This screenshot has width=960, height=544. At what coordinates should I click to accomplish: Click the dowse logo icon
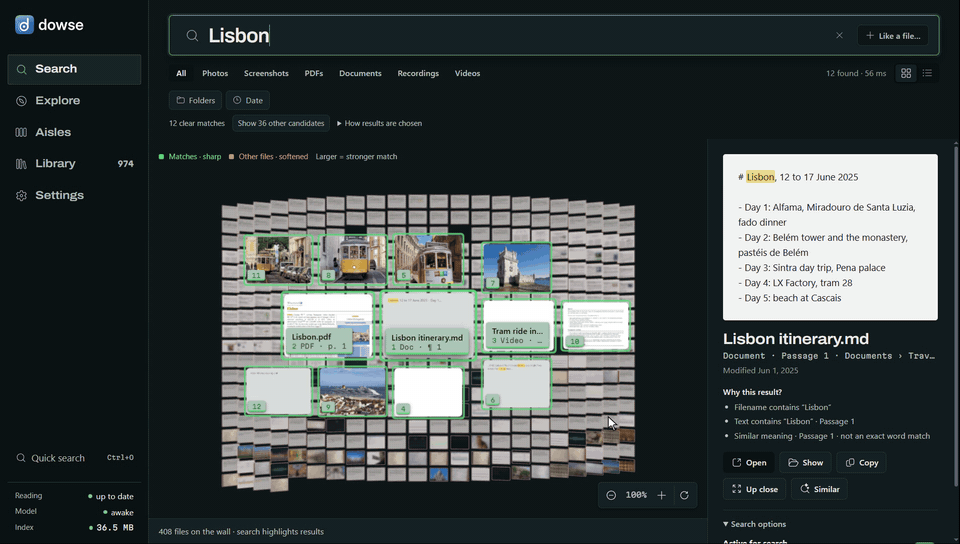coord(24,25)
